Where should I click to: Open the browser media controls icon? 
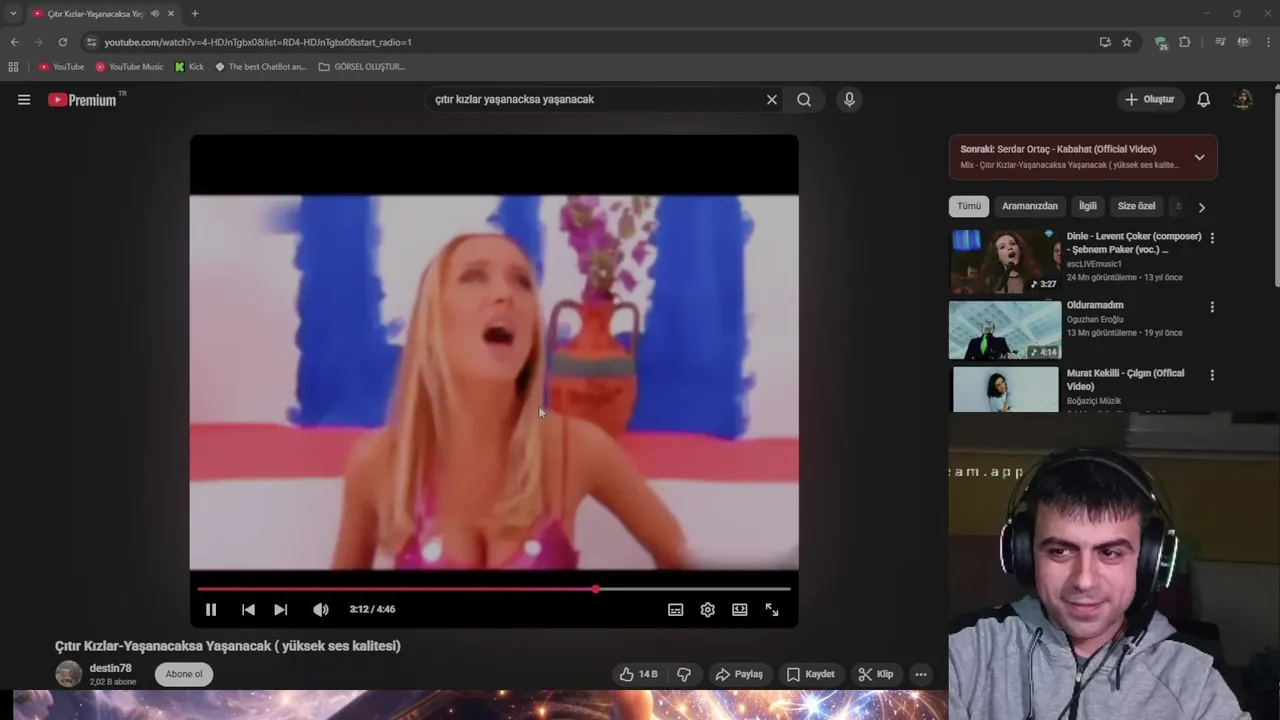1220,42
